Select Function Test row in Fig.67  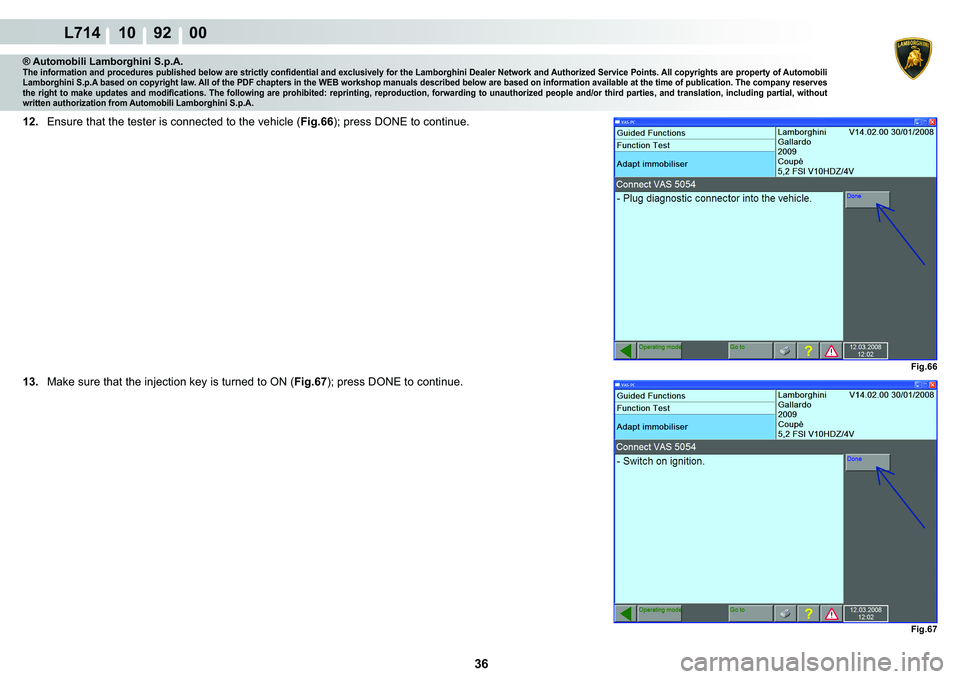coord(694,408)
